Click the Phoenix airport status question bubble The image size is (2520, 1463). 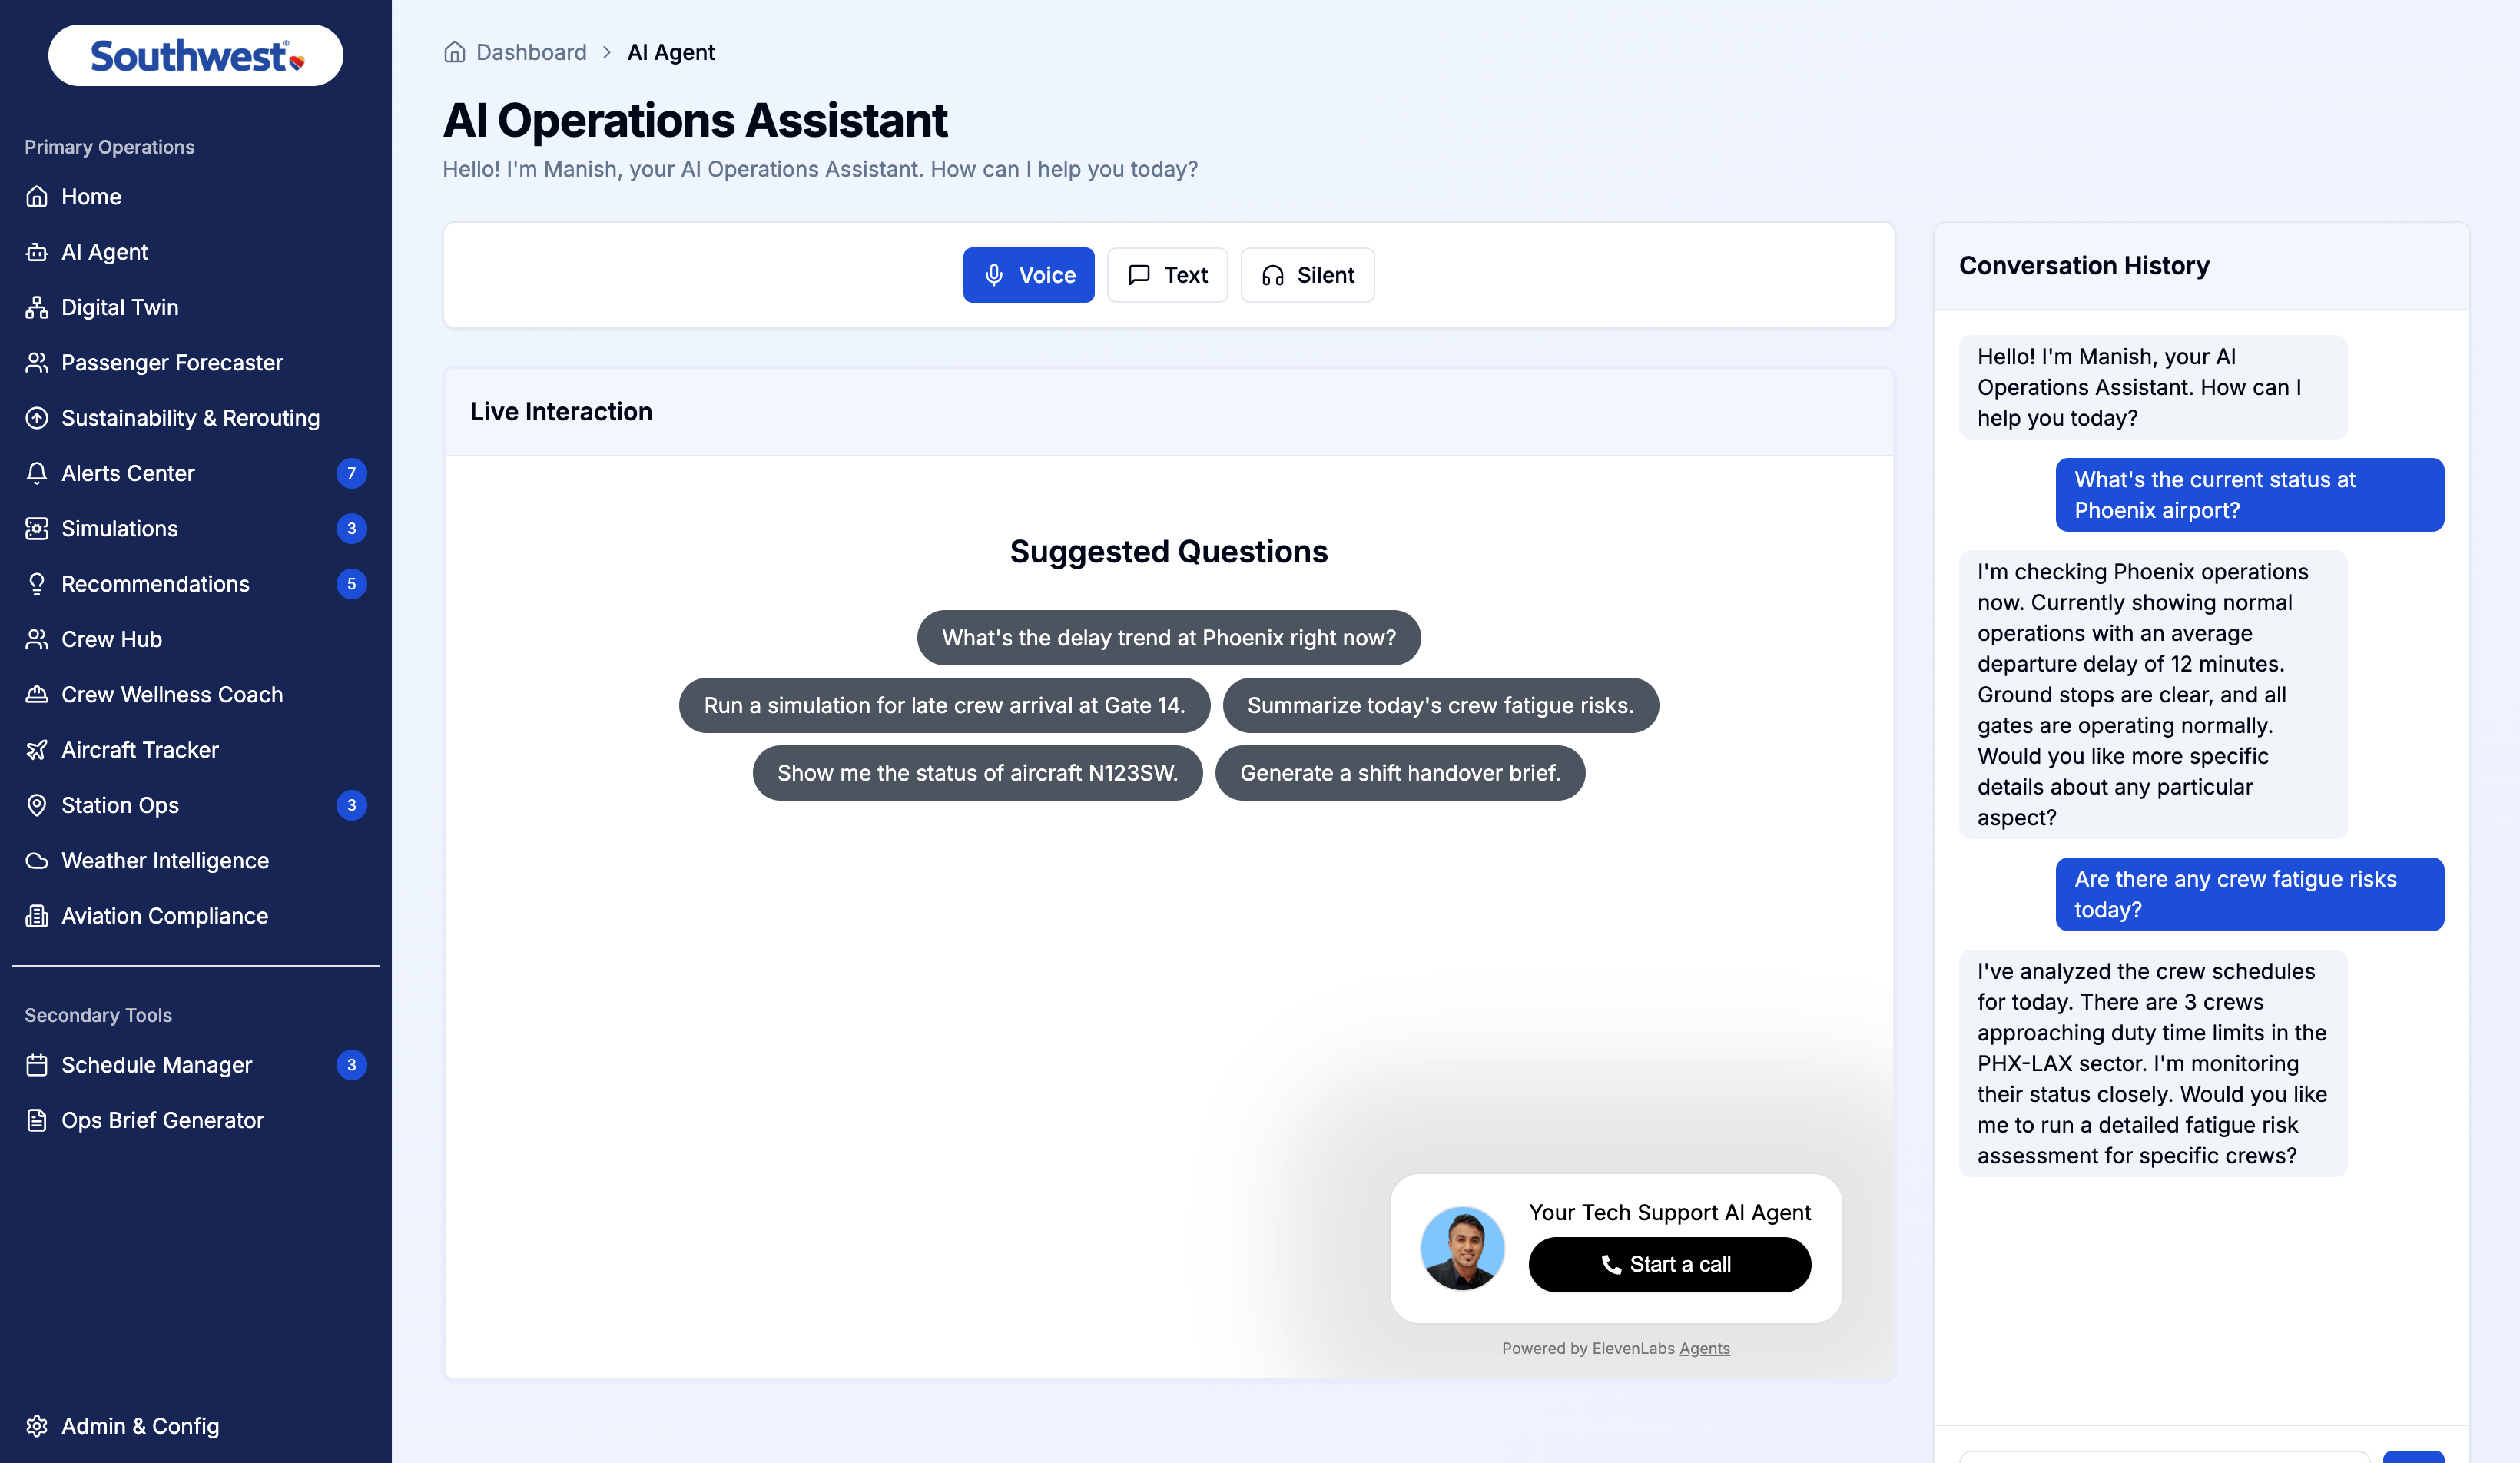2249,495
